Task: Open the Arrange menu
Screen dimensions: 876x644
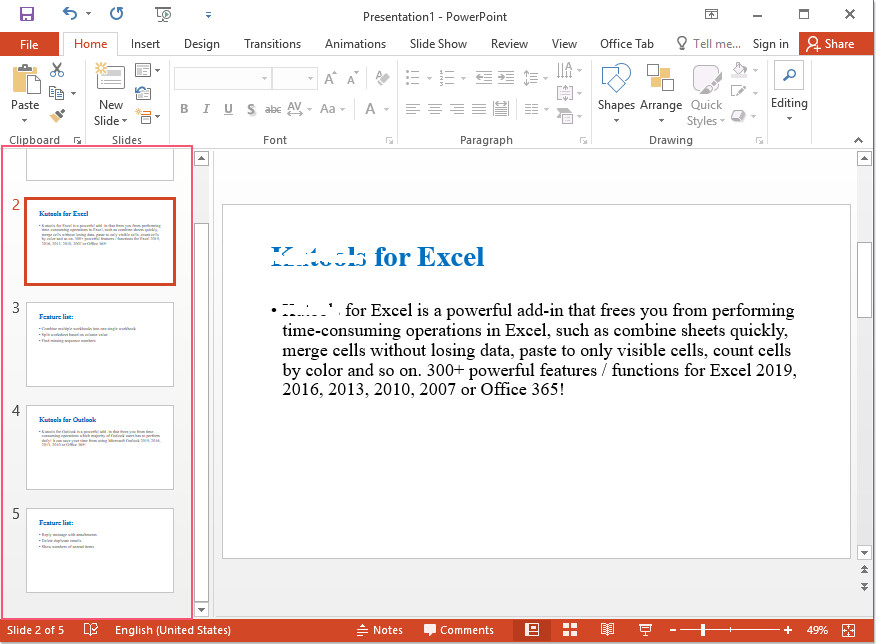Action: tap(661, 93)
